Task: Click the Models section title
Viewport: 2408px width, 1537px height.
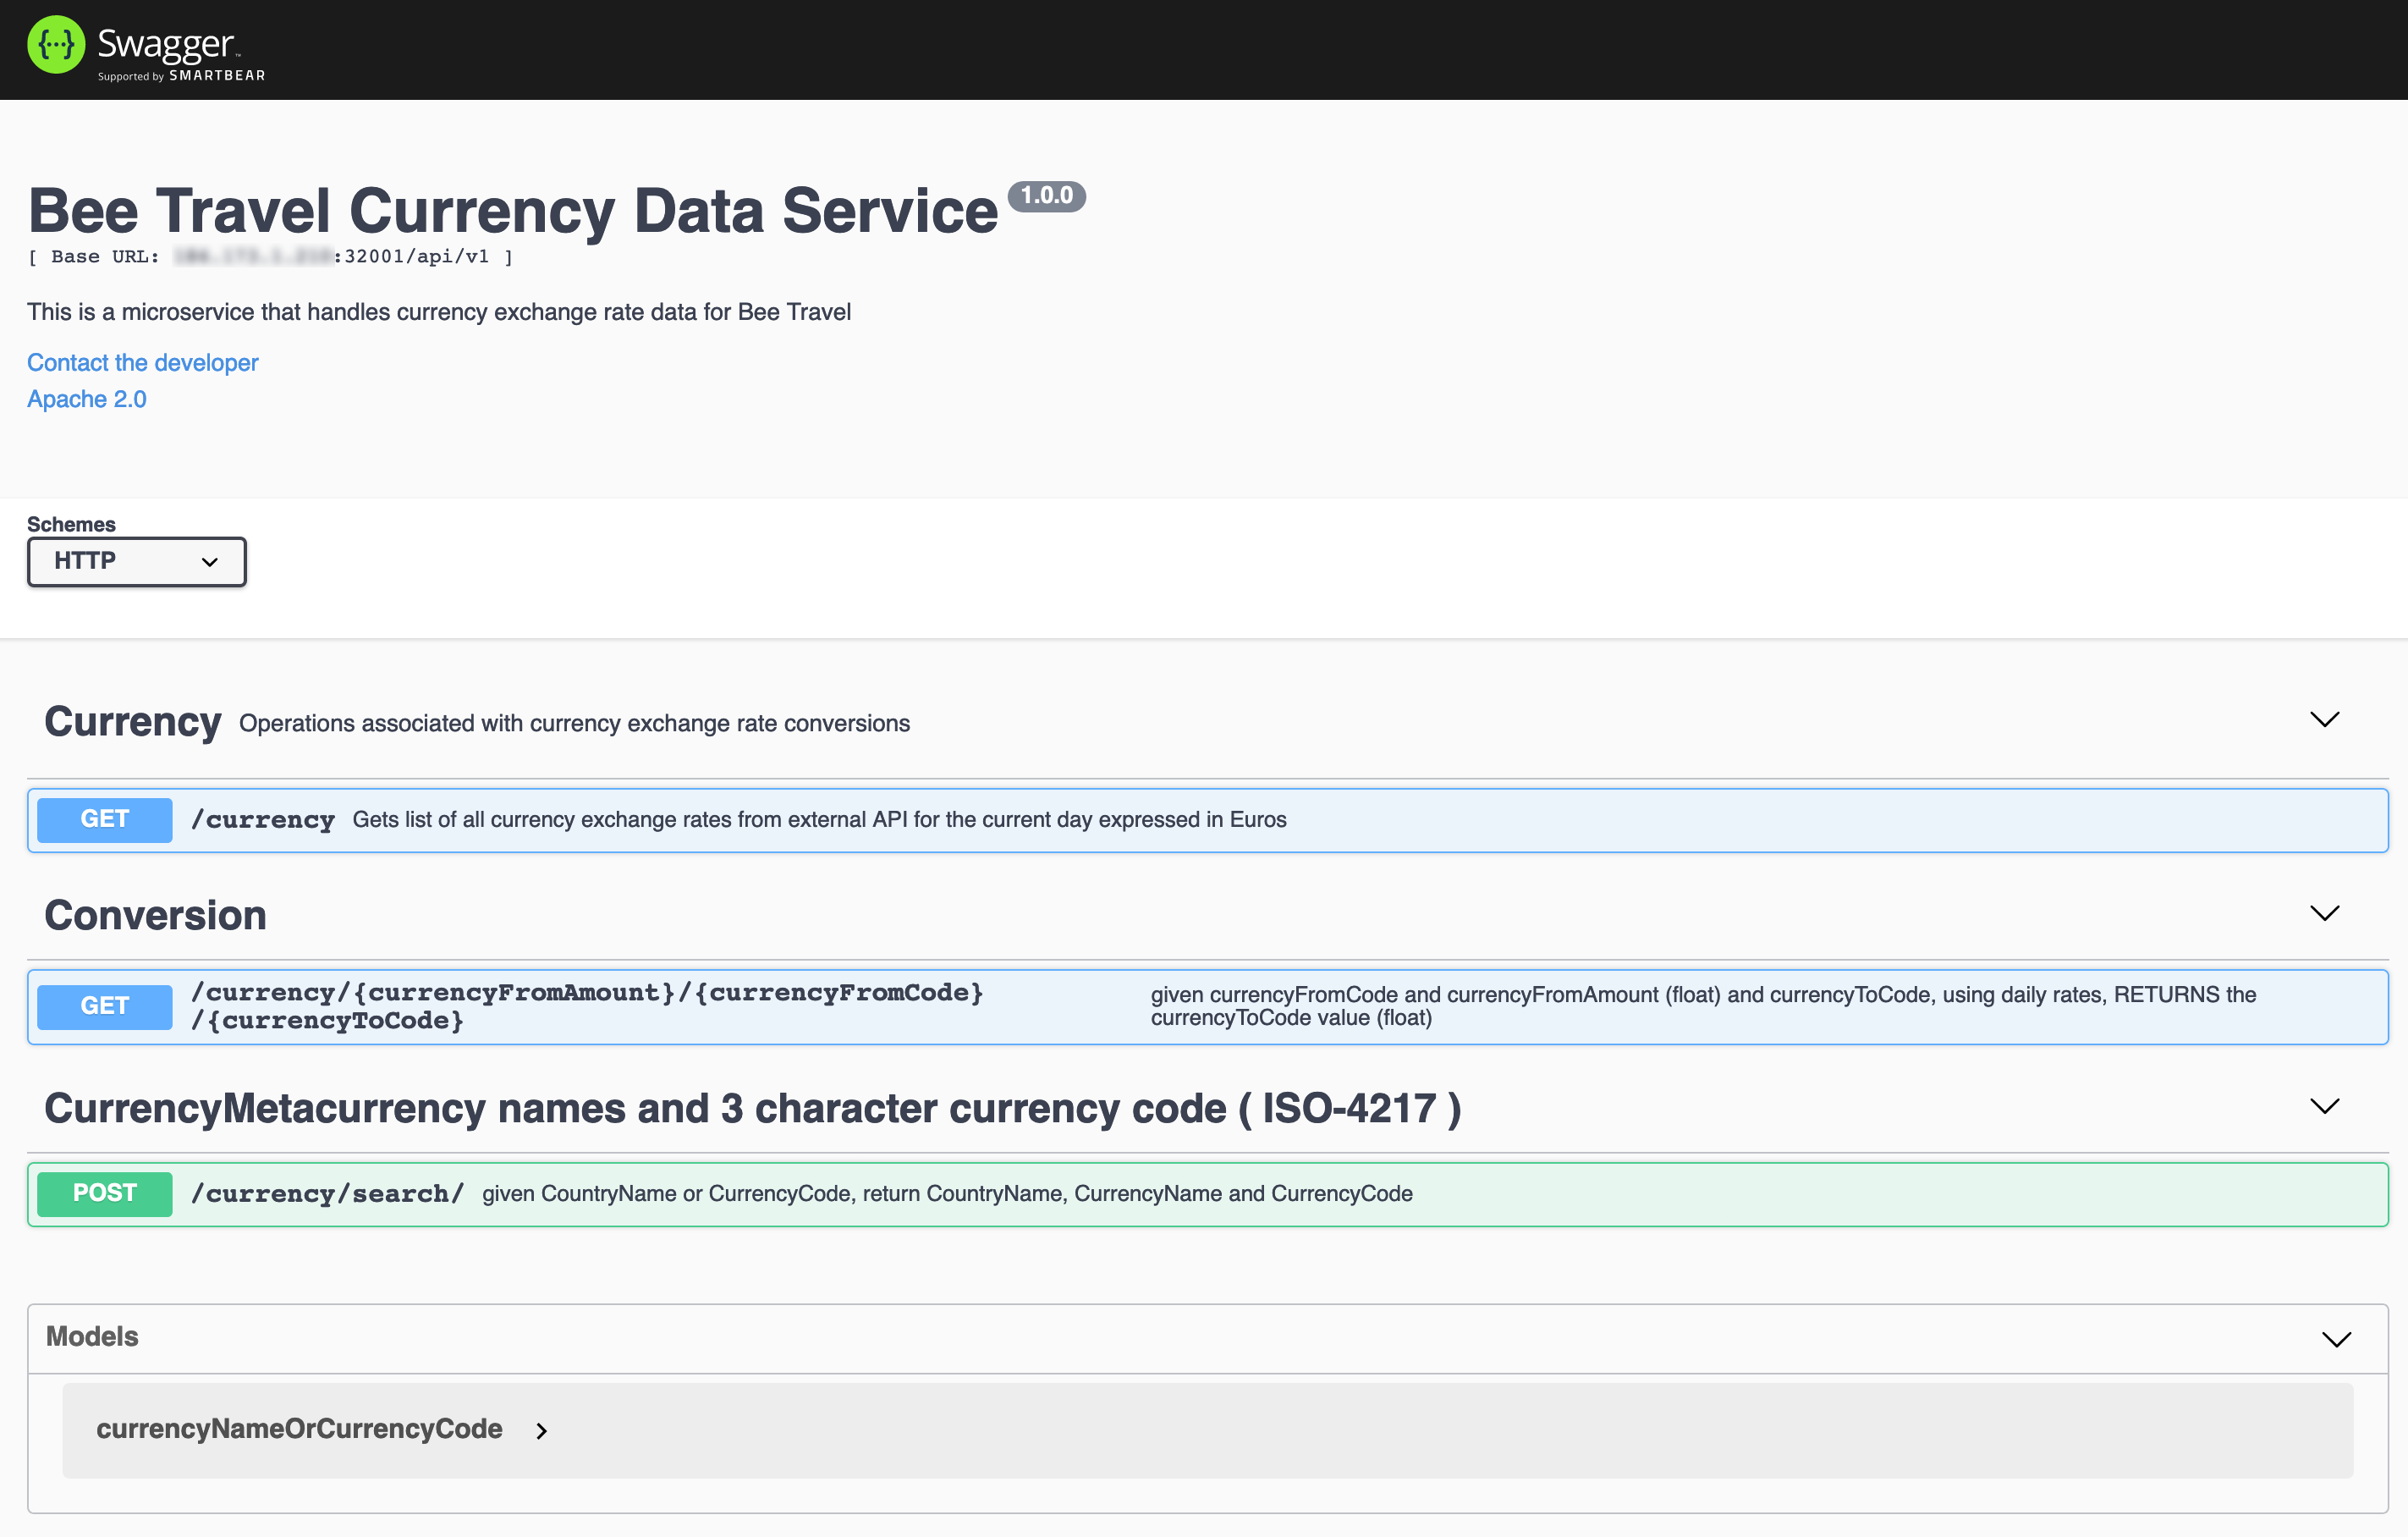Action: click(x=92, y=1337)
